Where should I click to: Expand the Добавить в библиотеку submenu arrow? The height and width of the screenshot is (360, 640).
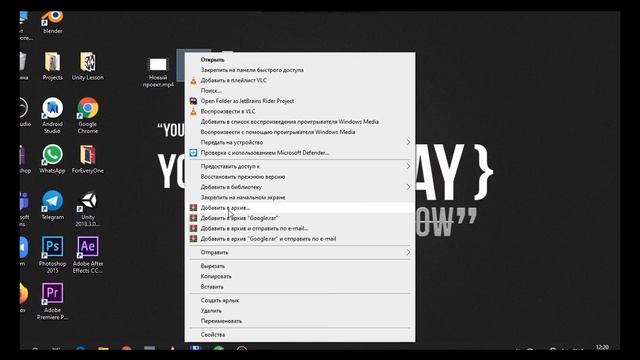tap(408, 187)
